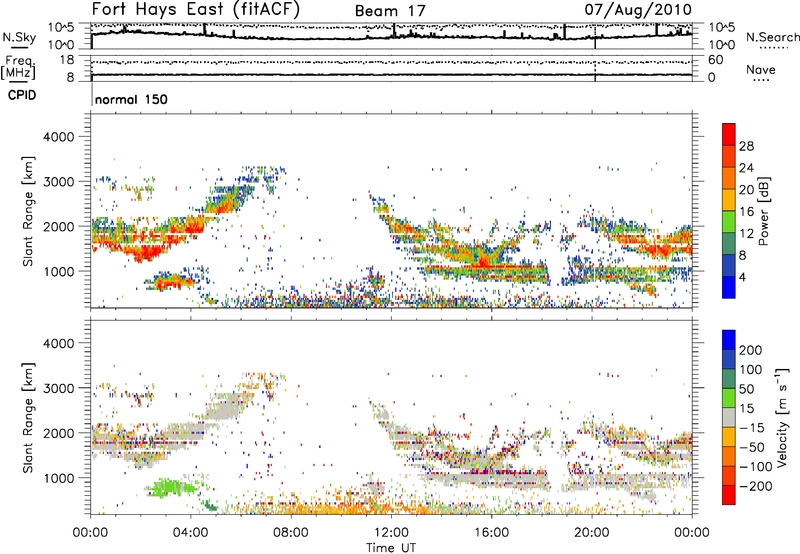Click the 'CPID' label
Screen dimensions: 800x554
click(x=22, y=95)
